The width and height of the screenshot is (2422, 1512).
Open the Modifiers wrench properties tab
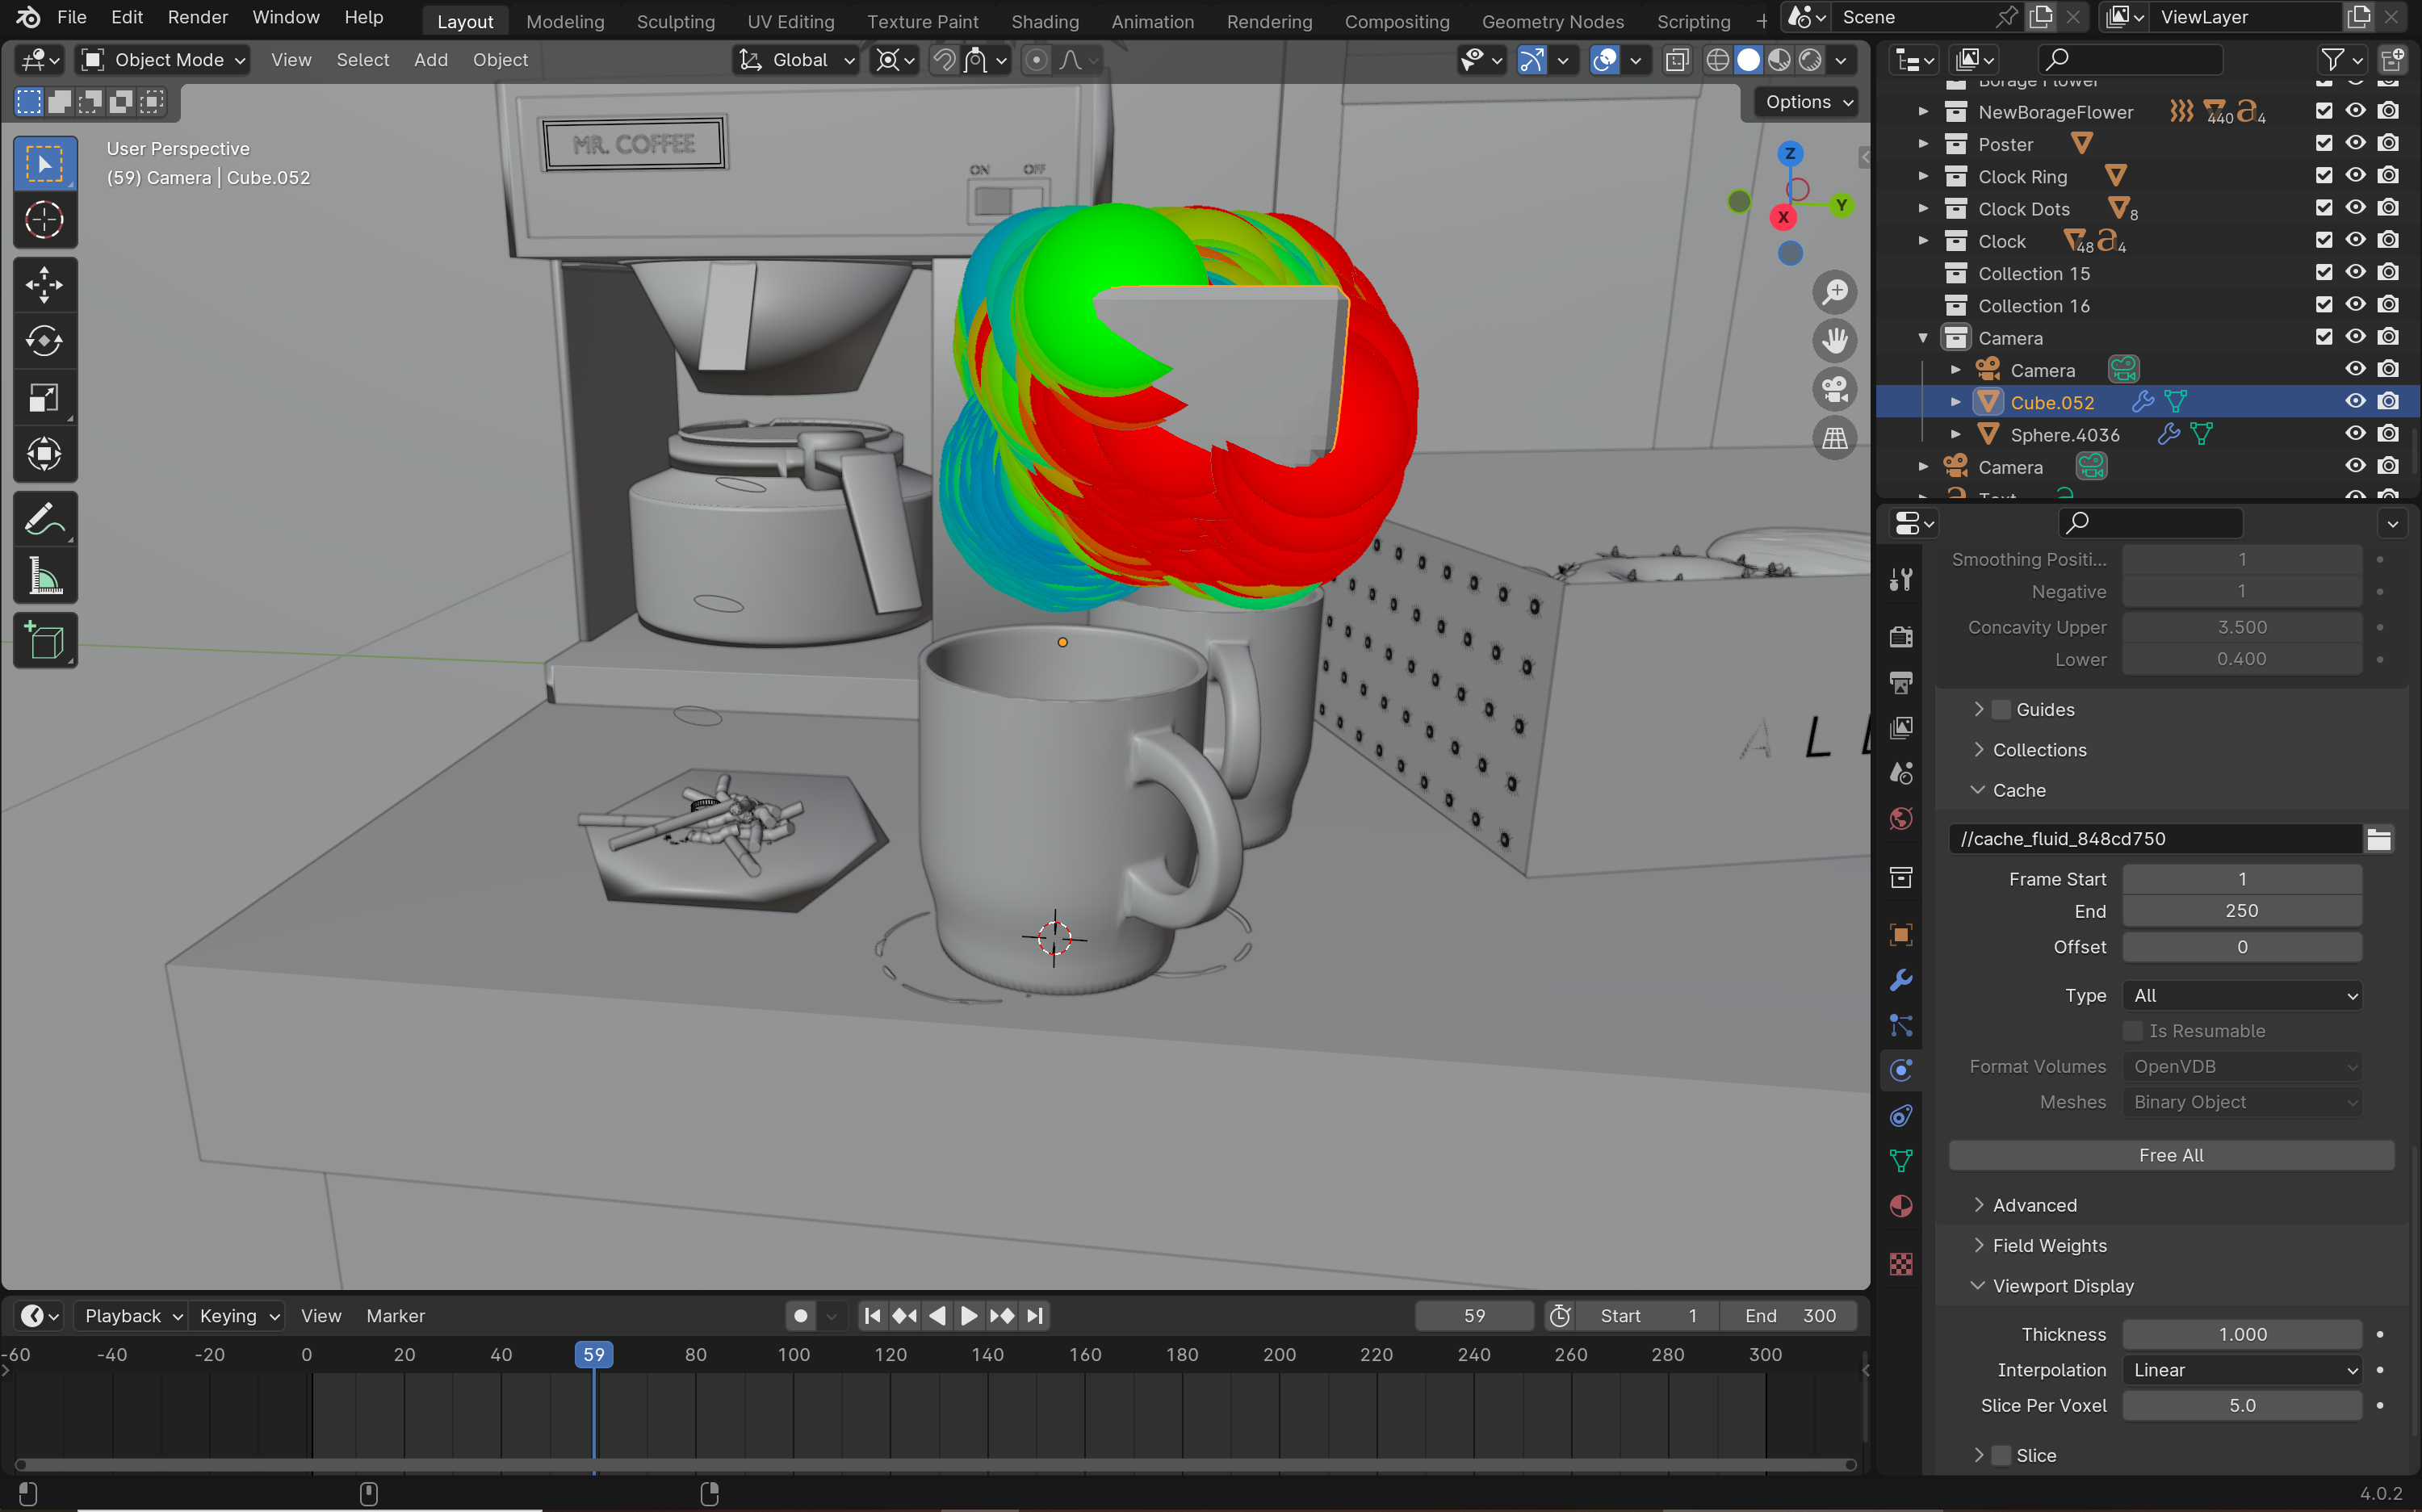1901,980
